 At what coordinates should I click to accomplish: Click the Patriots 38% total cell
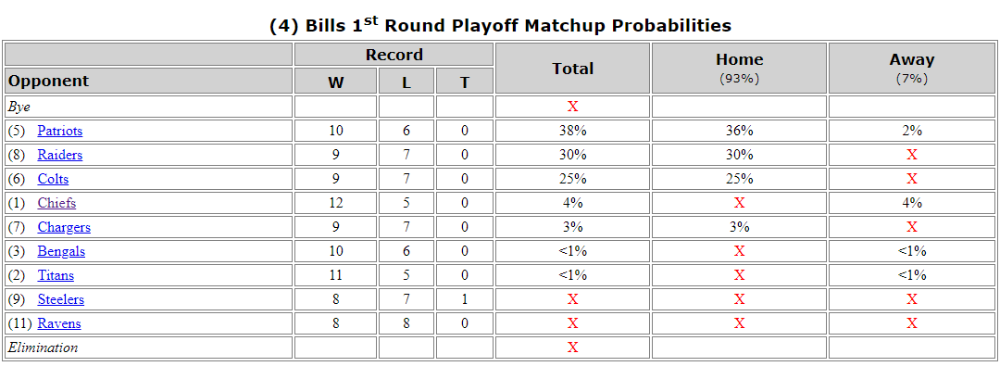(x=573, y=131)
